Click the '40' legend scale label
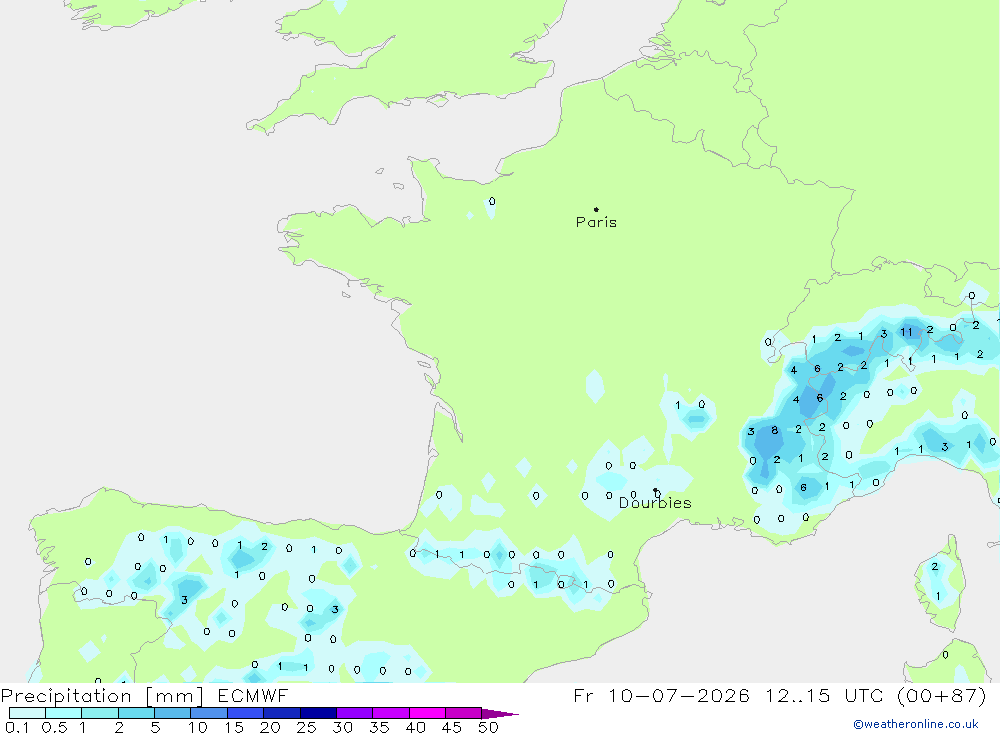The height and width of the screenshot is (733, 1000). [416, 727]
